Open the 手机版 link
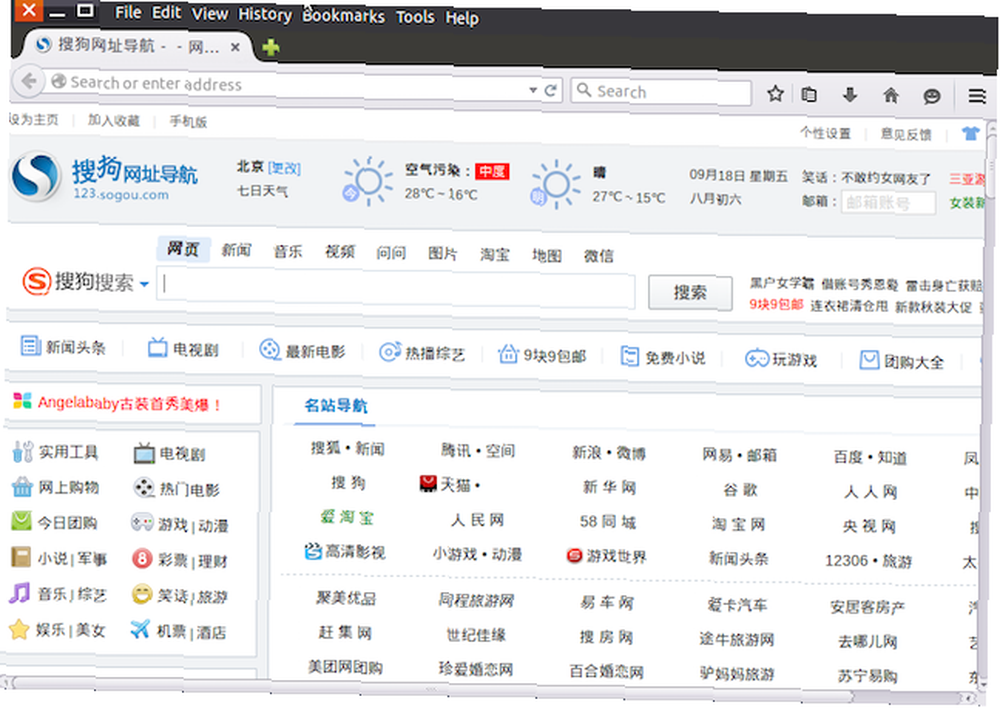This screenshot has height=708, width=1000. point(188,121)
